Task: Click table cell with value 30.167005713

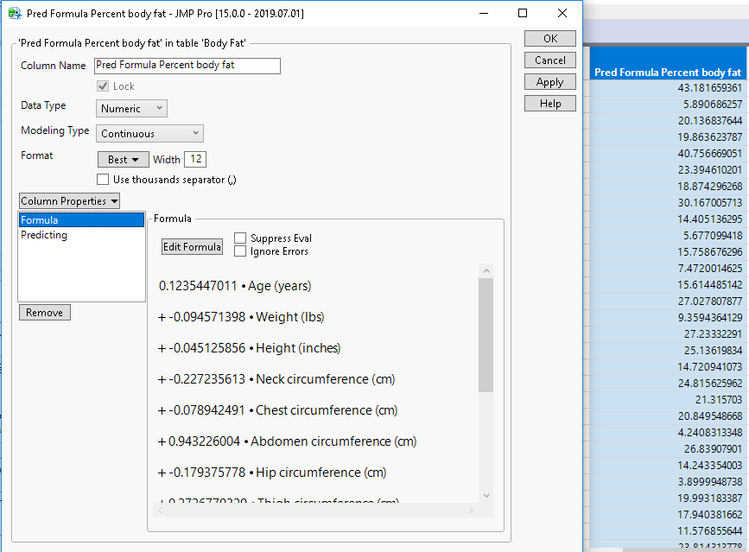Action: (667, 202)
